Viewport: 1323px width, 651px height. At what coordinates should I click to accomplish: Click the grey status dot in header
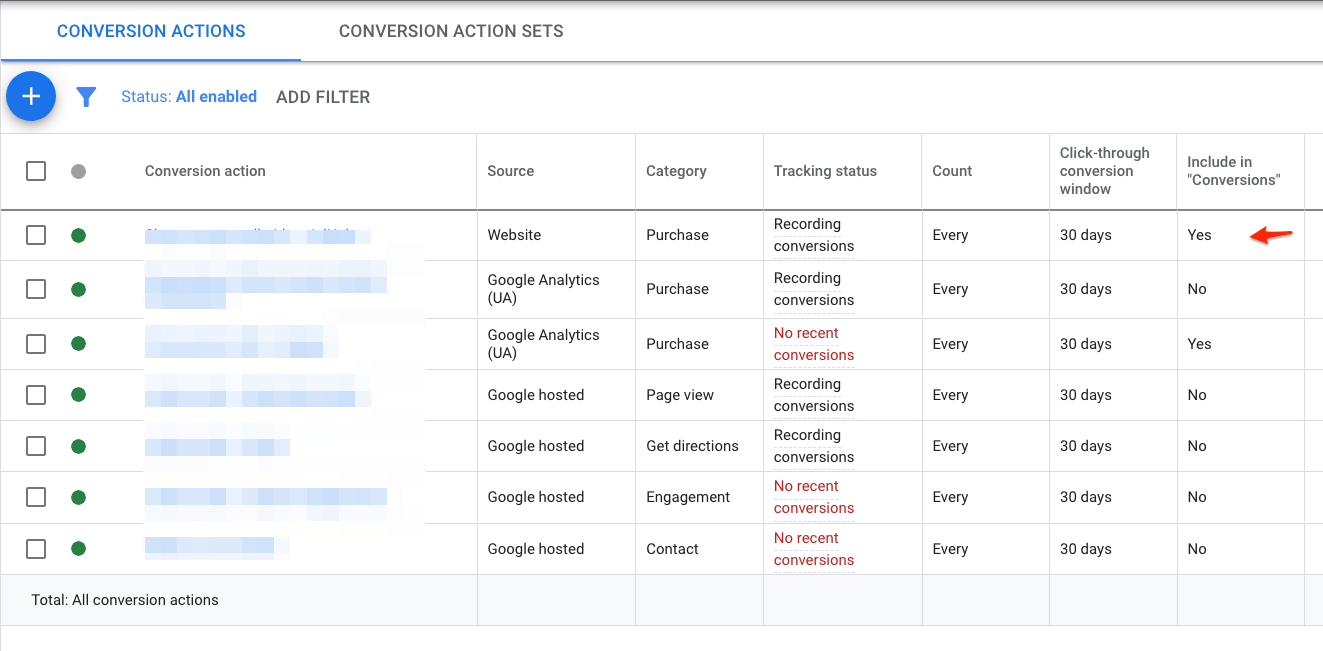point(79,171)
